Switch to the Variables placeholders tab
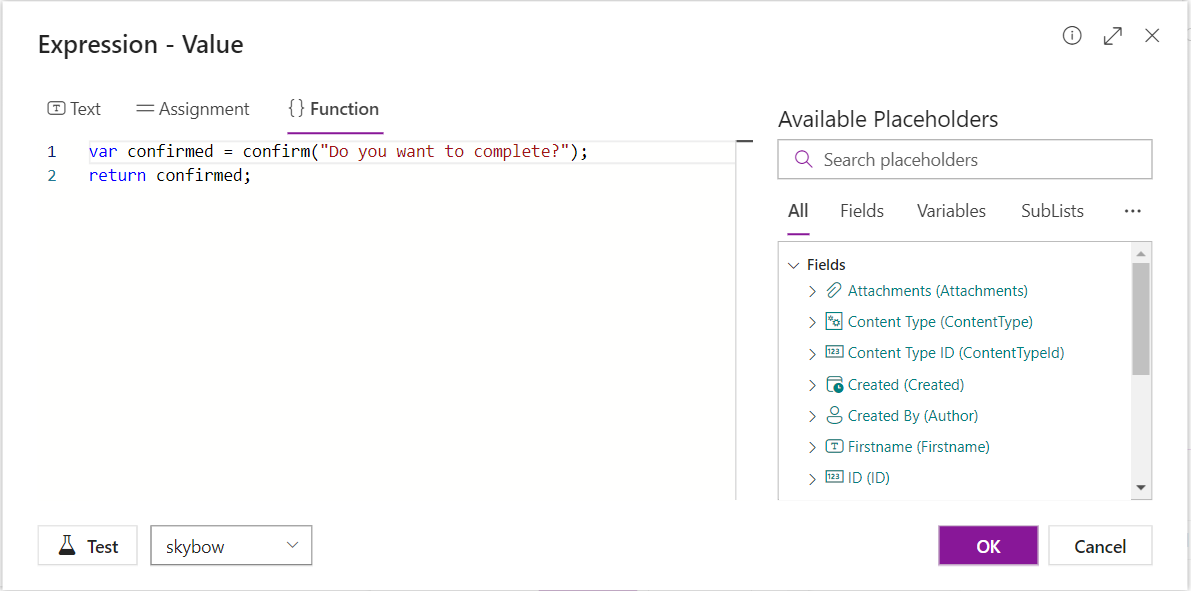The width and height of the screenshot is (1191, 591). coord(951,211)
